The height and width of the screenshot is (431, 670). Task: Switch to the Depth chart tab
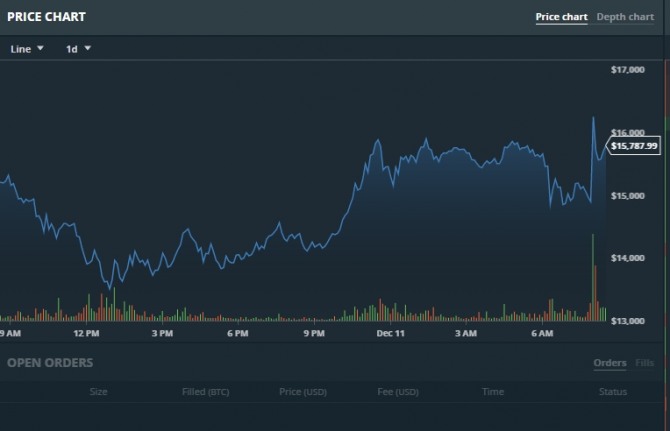(625, 17)
